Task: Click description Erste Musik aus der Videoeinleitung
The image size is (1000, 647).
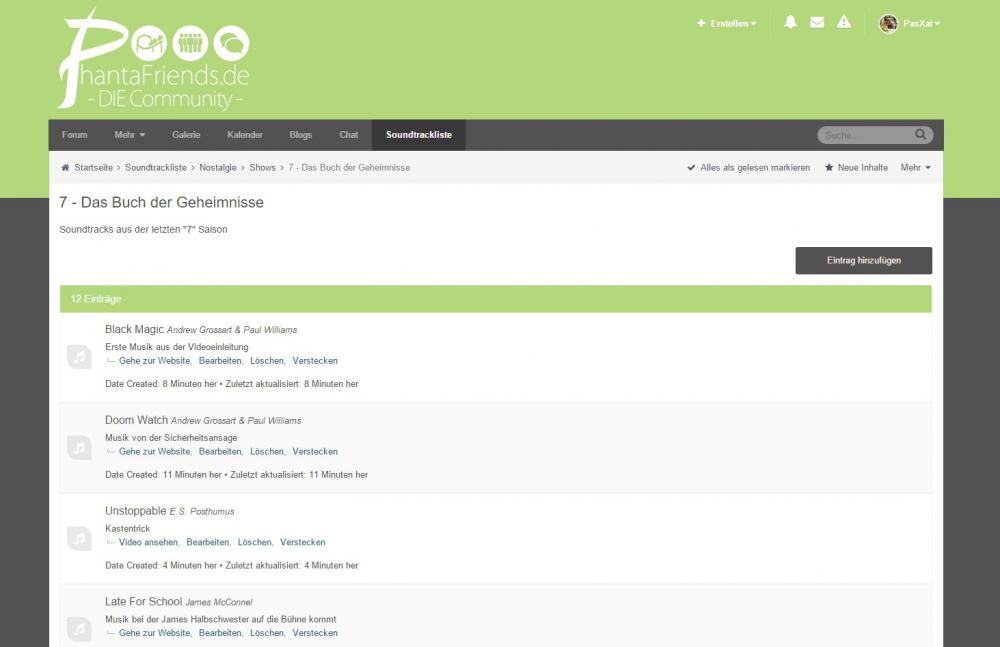Action: click(177, 347)
